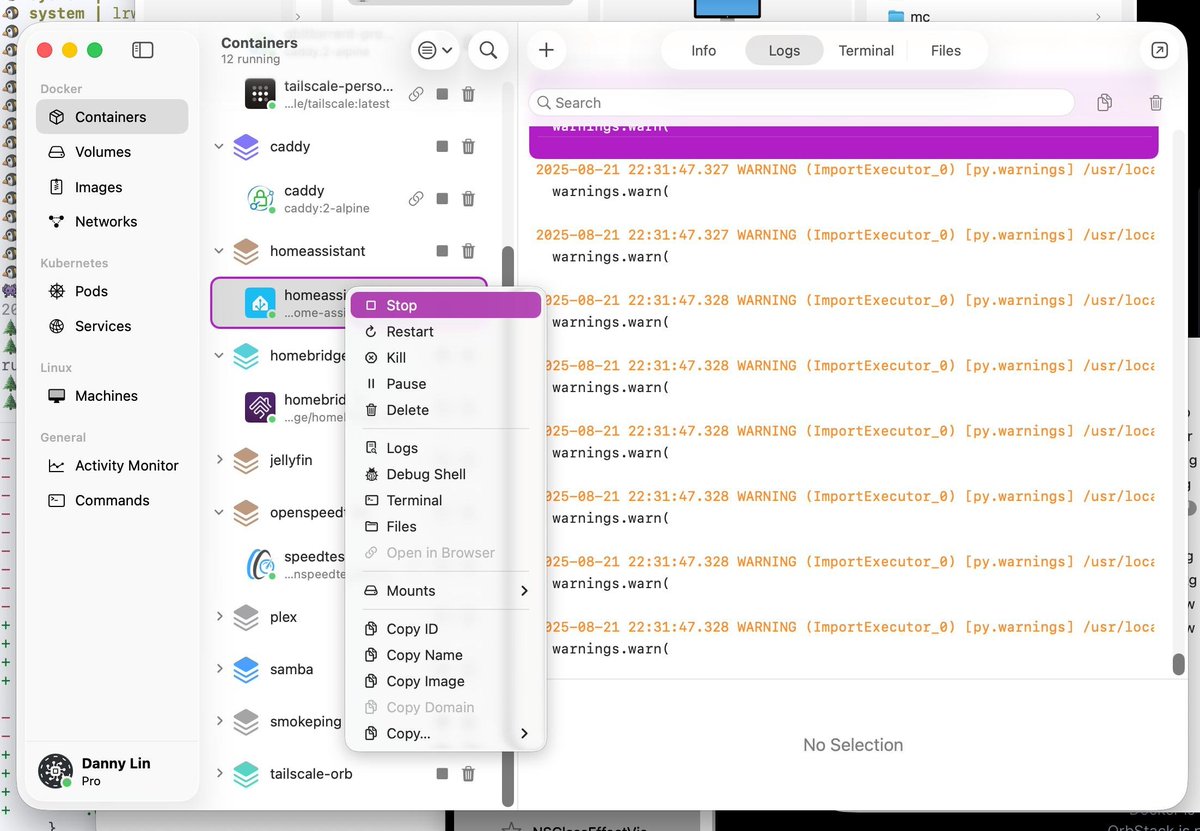1200x831 pixels.
Task: Delete the caddy:2-alpine container
Action: pyautogui.click(x=468, y=198)
